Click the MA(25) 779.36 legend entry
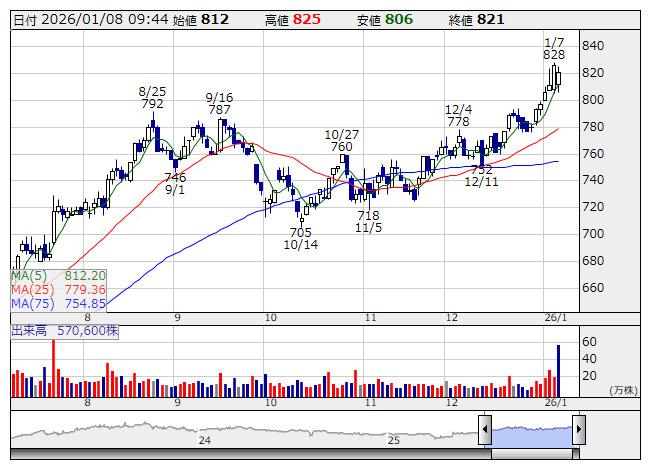The height and width of the screenshot is (470, 653). 58,290
